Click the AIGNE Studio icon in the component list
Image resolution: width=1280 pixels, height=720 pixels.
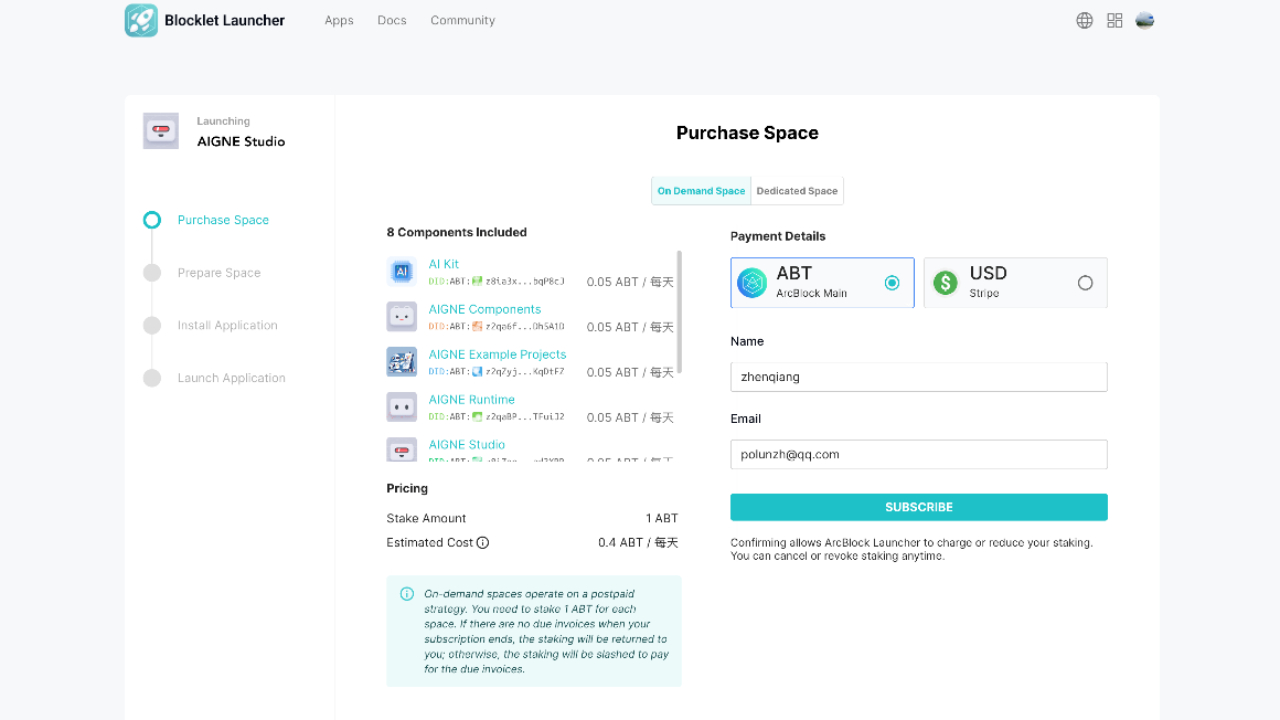click(x=401, y=450)
